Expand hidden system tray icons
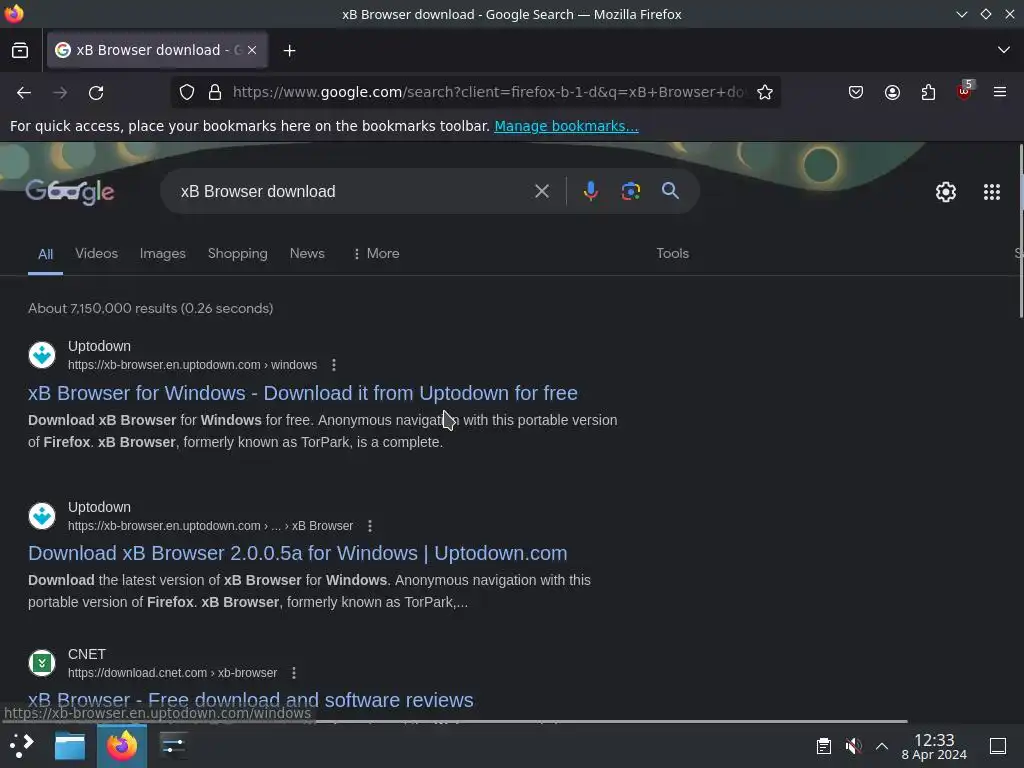This screenshot has height=768, width=1024. pyautogui.click(x=882, y=746)
